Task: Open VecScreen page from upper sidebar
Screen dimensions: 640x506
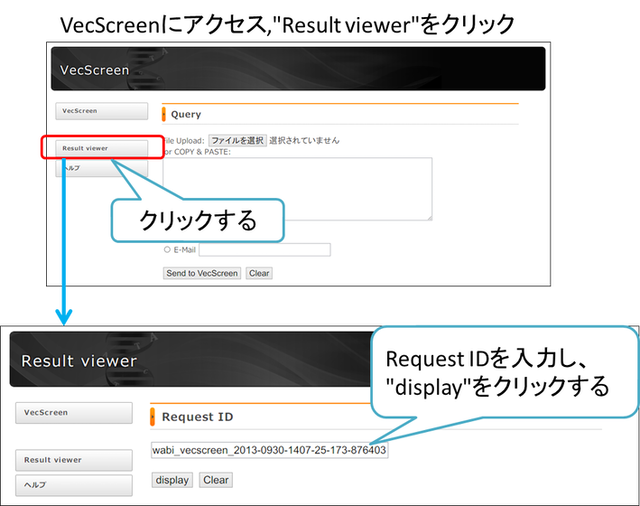Action: point(101,111)
